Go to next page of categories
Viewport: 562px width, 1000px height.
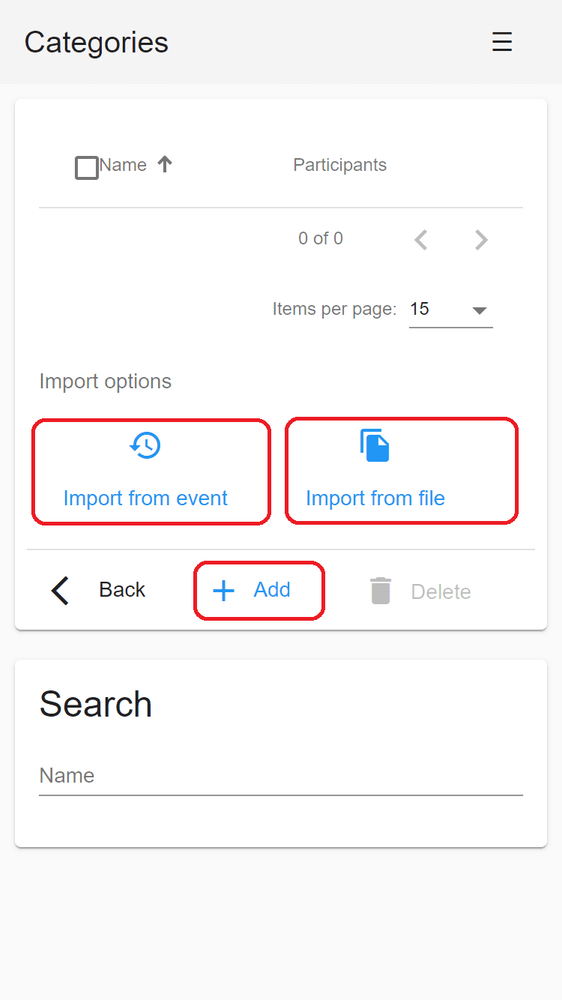pyautogui.click(x=481, y=240)
